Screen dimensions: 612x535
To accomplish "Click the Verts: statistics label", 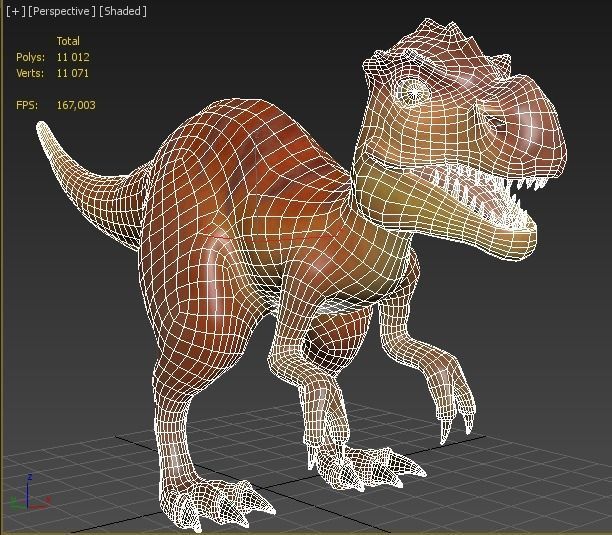I will click(x=30, y=73).
